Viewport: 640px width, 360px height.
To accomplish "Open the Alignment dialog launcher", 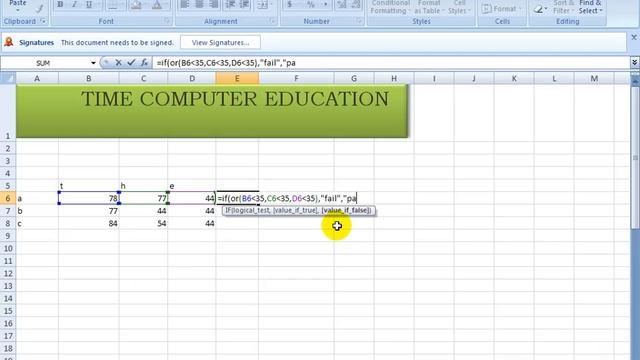I will [x=273, y=21].
